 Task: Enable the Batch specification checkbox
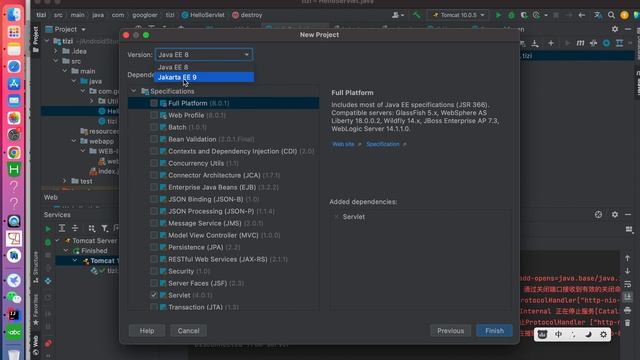pos(153,127)
